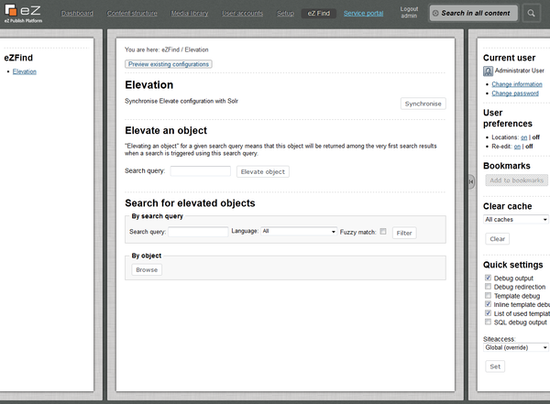This screenshot has height=404, width=550.
Task: Open User accounts section
Action: (x=242, y=13)
